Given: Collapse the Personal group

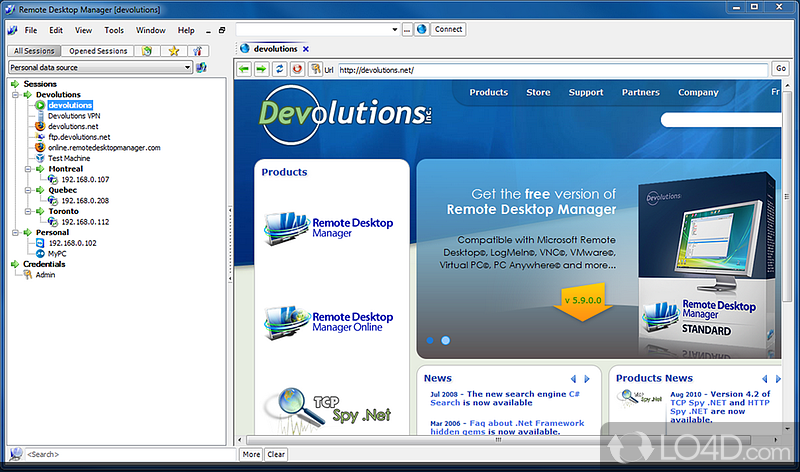Looking at the screenshot, I should click(15, 233).
